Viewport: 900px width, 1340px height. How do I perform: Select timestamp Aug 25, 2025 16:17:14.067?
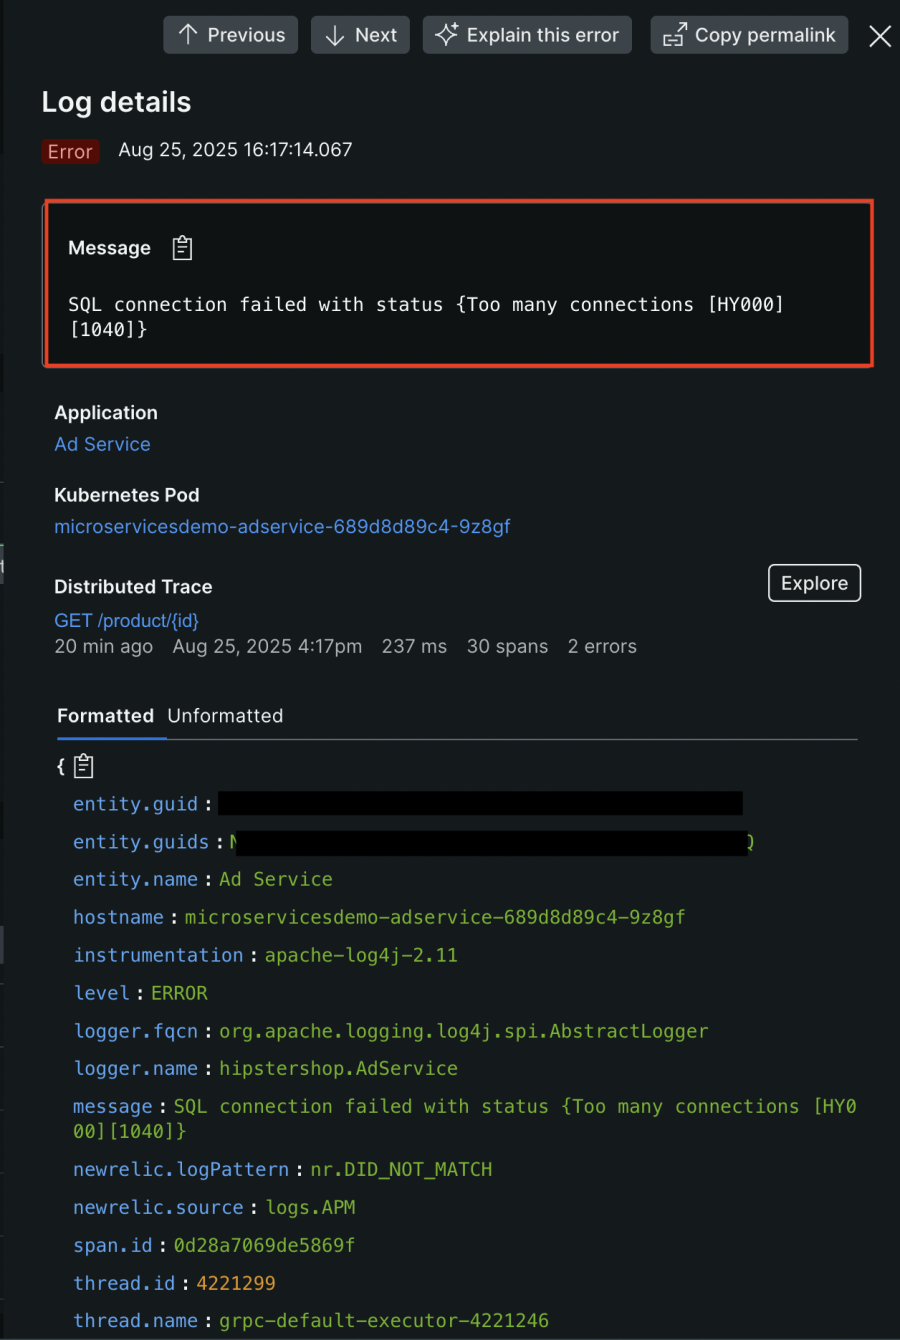[235, 150]
